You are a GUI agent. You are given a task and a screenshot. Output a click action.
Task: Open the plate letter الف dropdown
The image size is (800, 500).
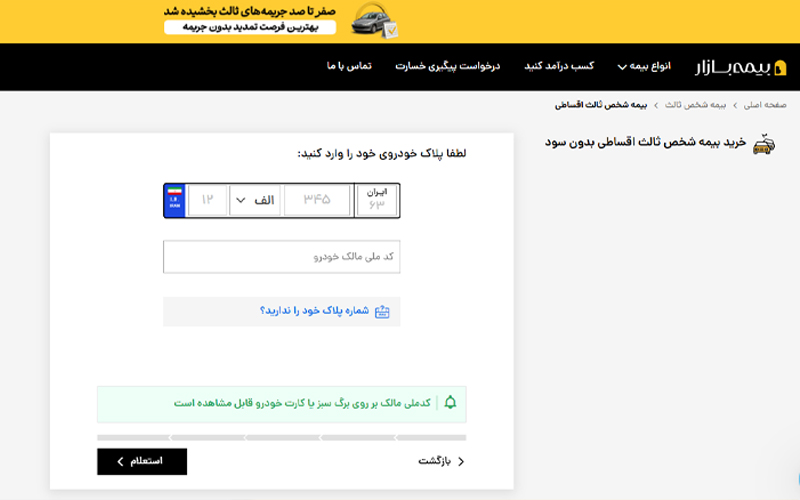254,200
